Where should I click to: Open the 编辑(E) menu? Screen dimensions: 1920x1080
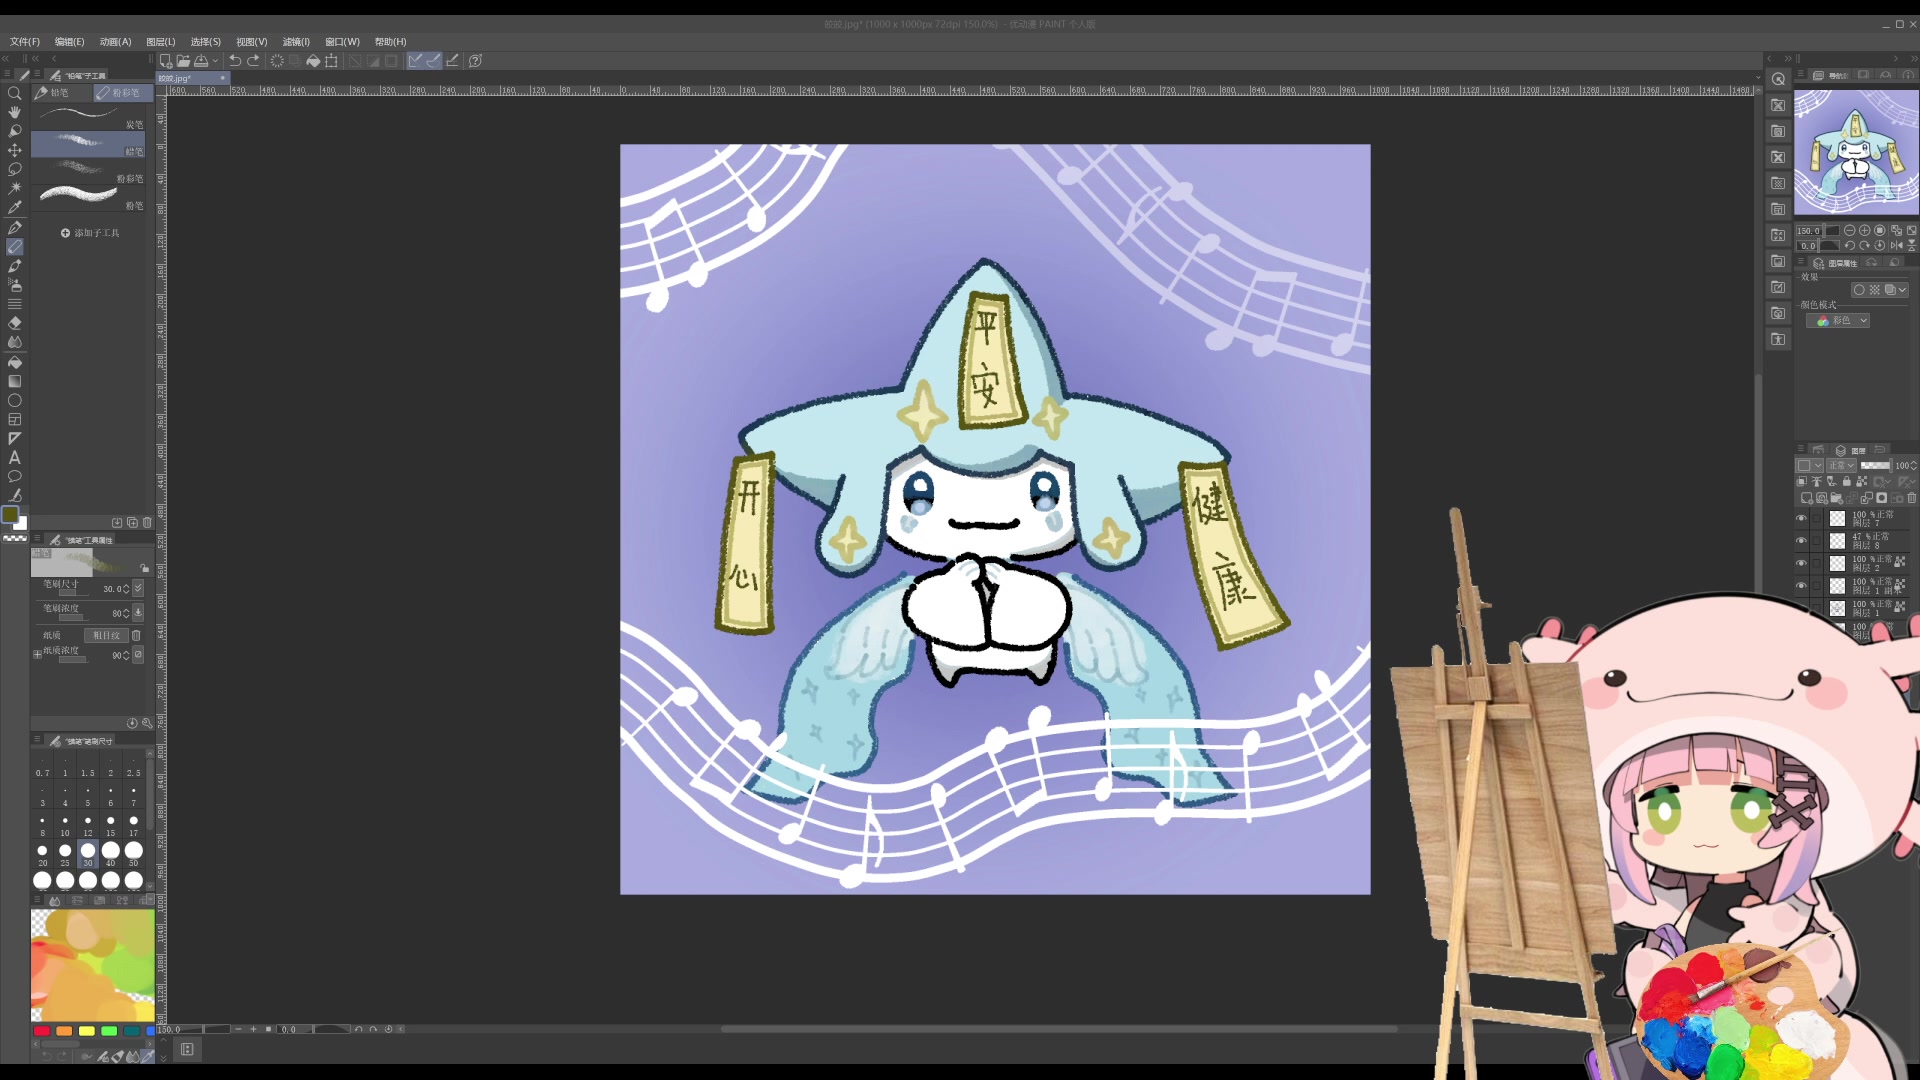[x=69, y=42]
